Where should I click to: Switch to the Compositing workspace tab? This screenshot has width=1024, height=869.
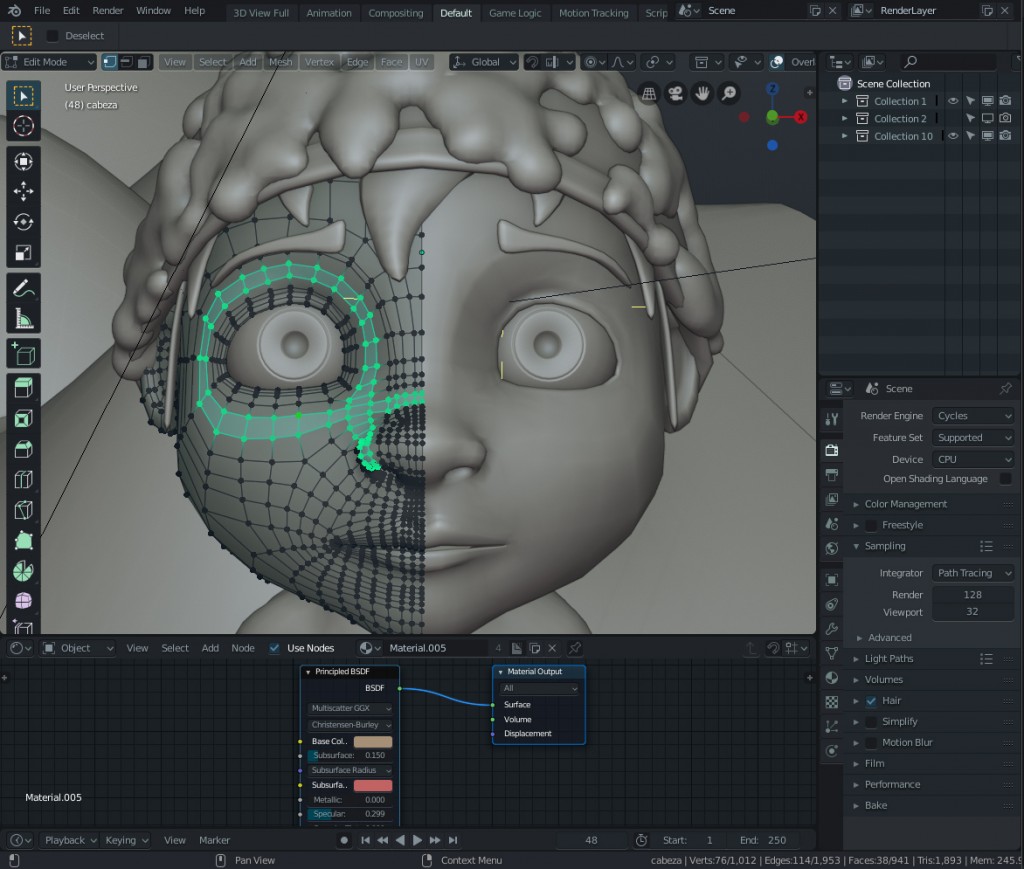point(395,13)
